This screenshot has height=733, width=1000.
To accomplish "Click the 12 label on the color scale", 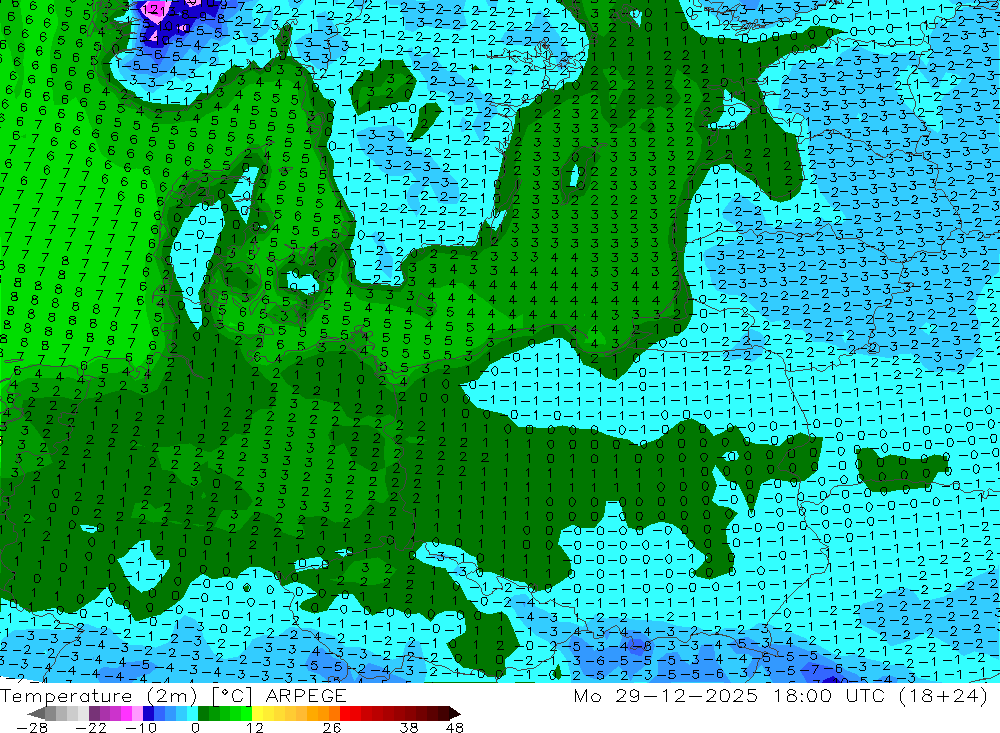I will pos(255,728).
